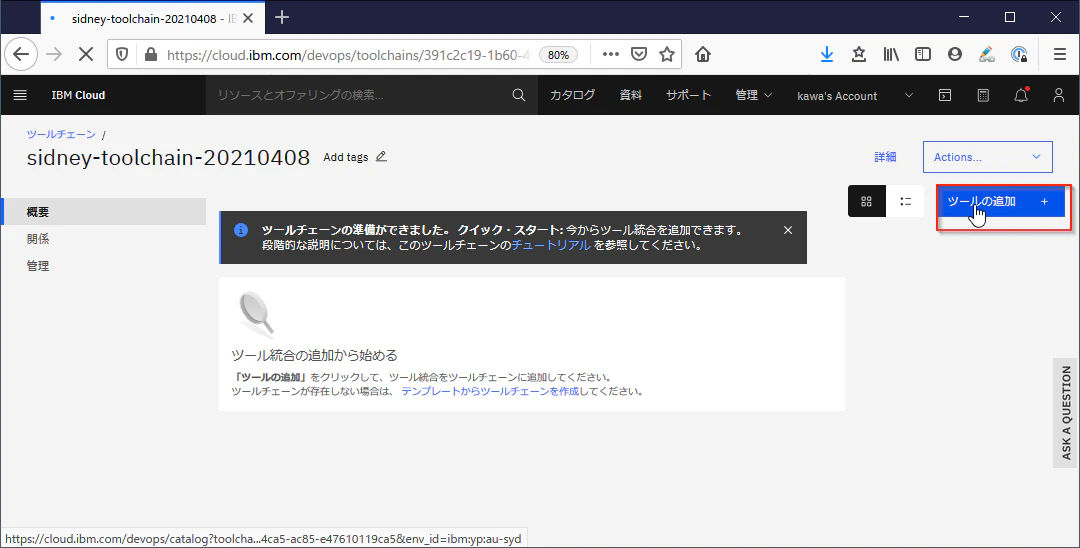Open the user profile avatar icon

pyautogui.click(x=1059, y=95)
